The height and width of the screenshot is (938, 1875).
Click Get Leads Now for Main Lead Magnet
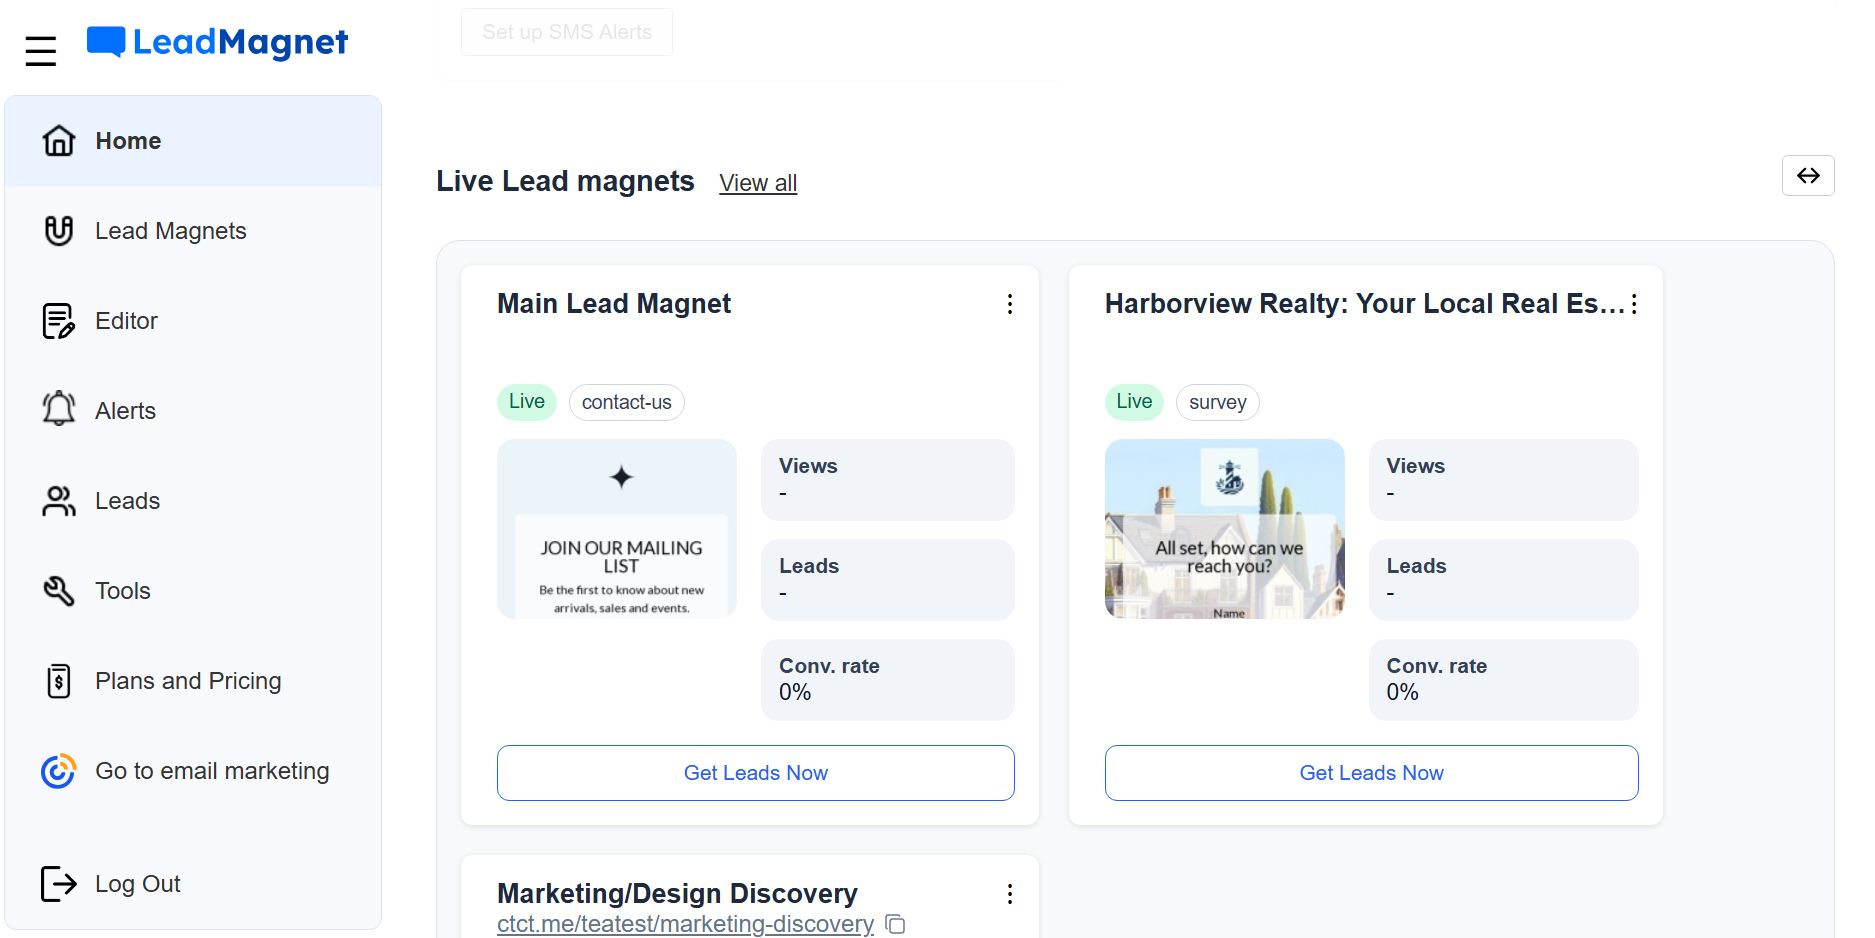point(755,773)
